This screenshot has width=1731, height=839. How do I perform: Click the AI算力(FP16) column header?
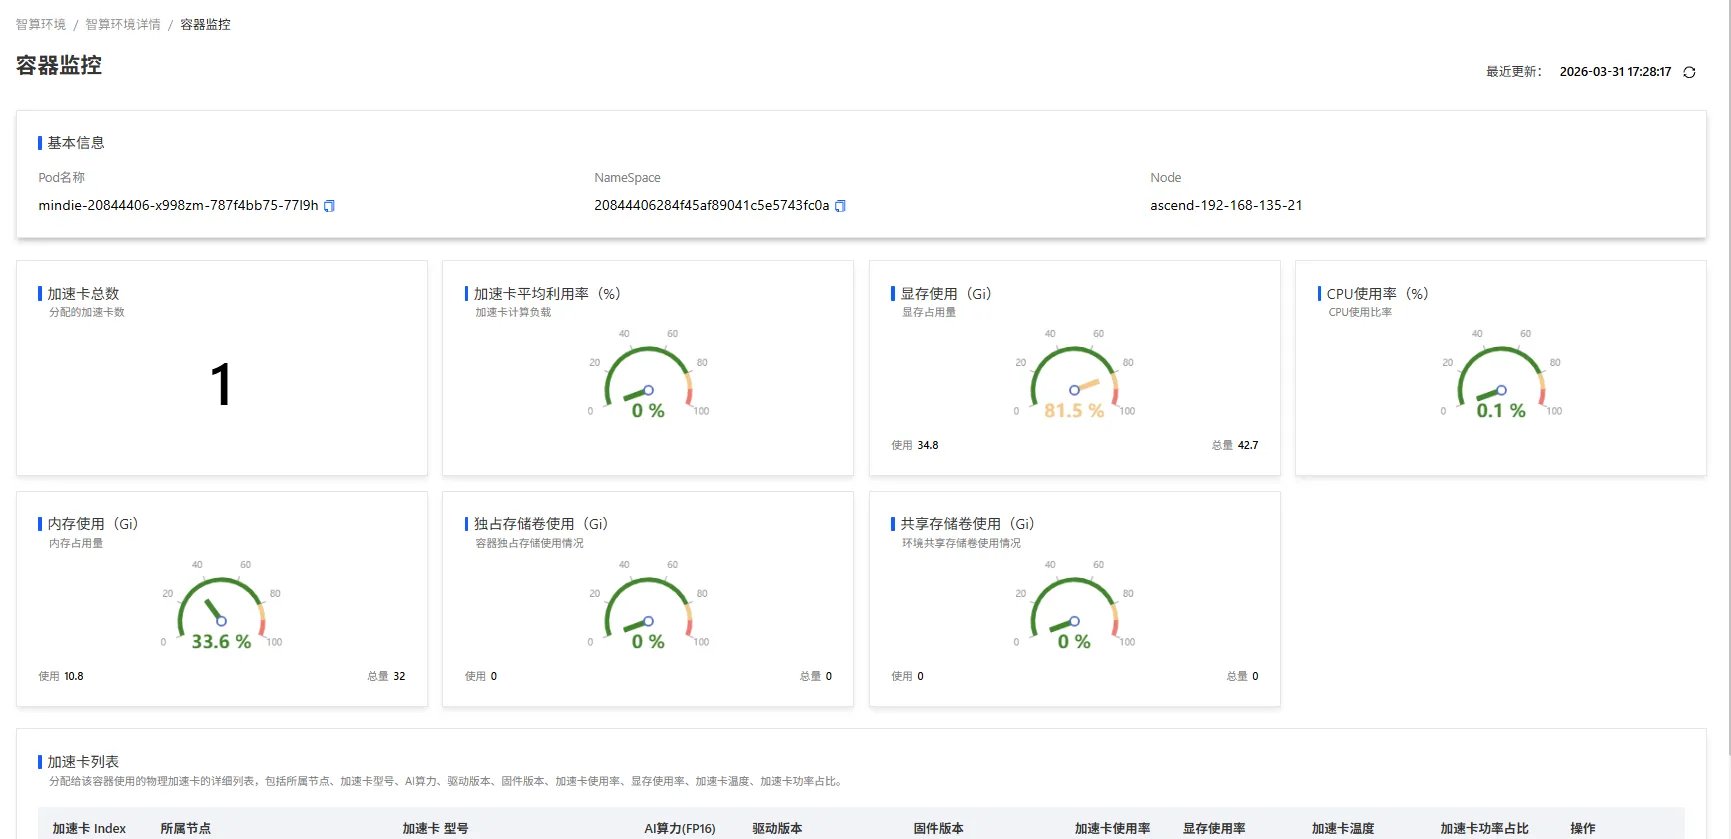(x=680, y=828)
